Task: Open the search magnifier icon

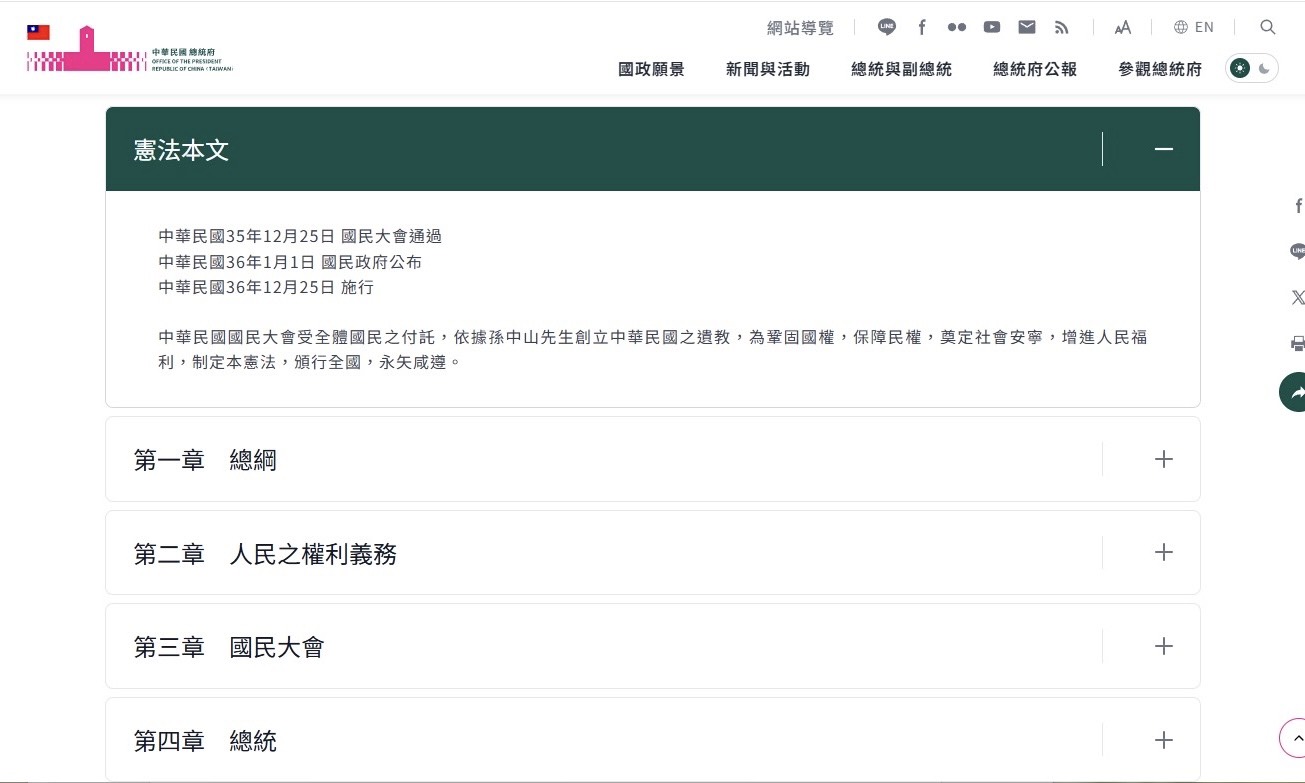Action: [1267, 27]
